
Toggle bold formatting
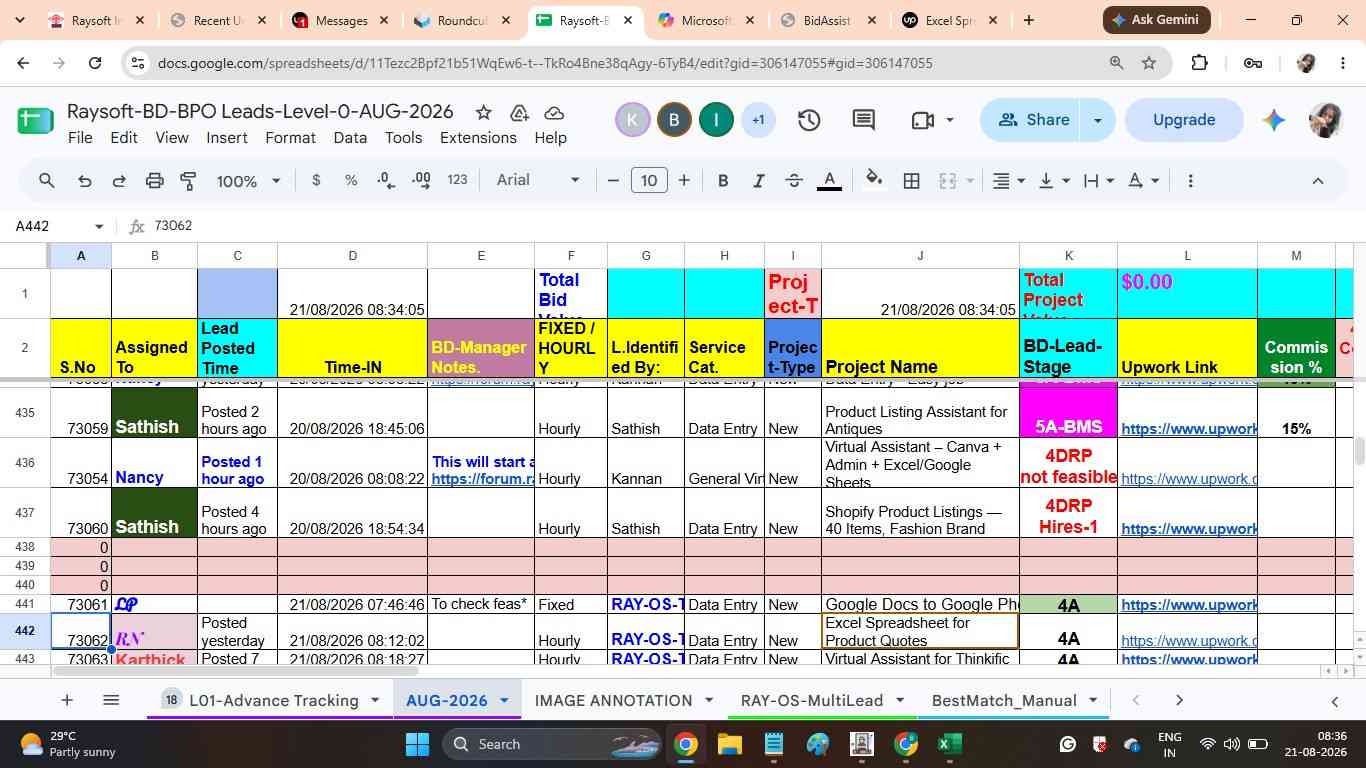(722, 181)
